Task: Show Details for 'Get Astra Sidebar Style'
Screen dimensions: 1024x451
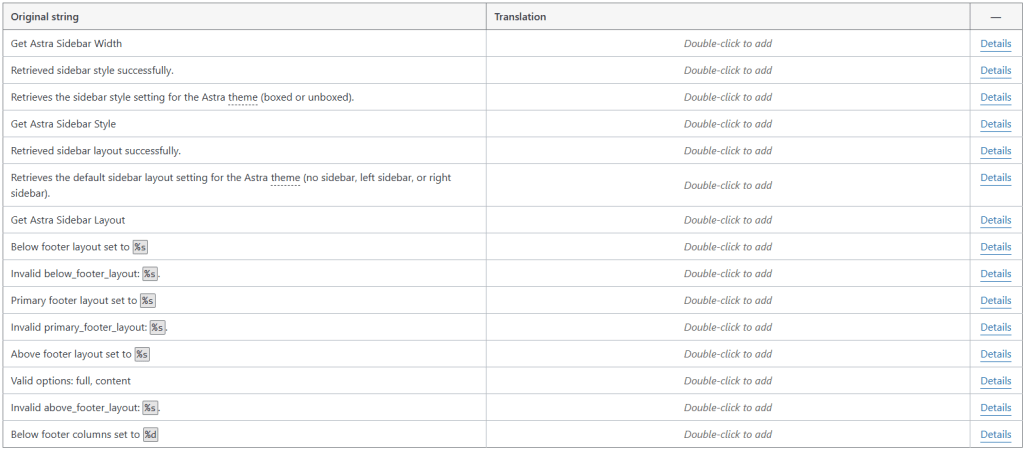Action: (x=995, y=124)
